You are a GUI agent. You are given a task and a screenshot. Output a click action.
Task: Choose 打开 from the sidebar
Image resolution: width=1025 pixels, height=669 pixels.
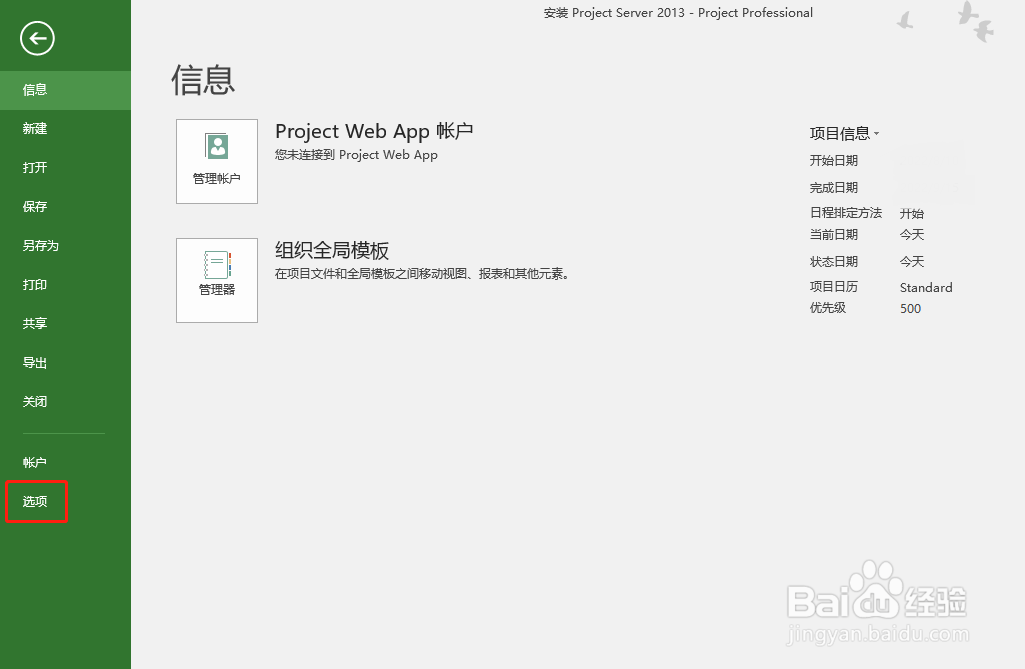coord(65,168)
